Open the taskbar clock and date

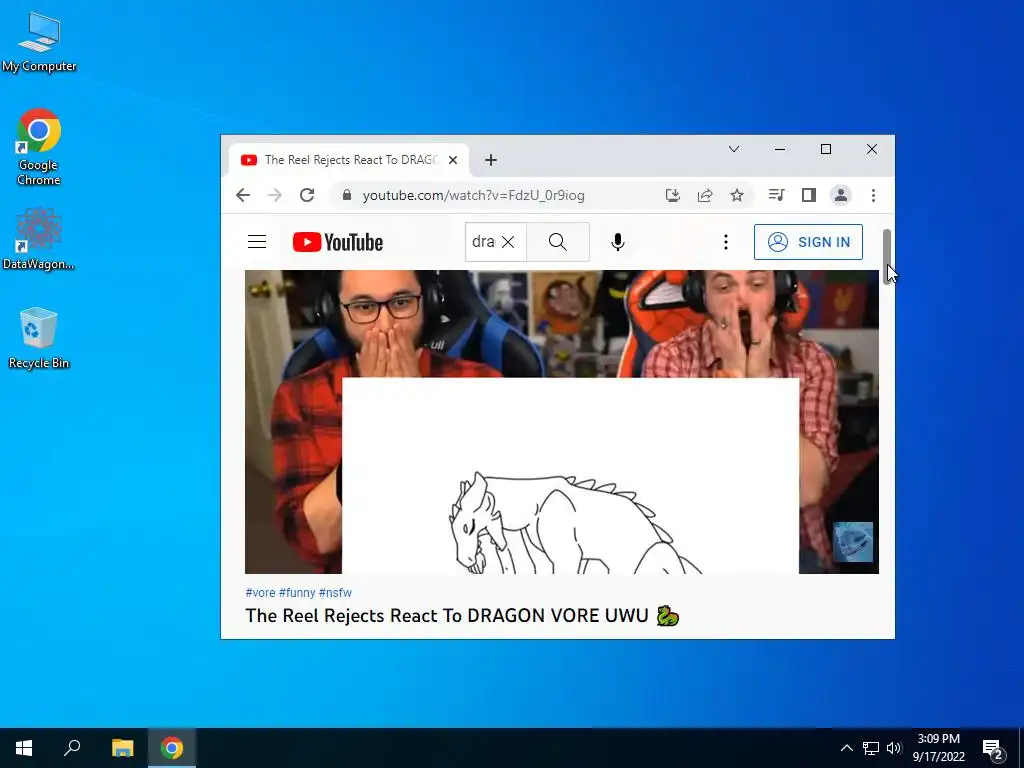(938, 748)
